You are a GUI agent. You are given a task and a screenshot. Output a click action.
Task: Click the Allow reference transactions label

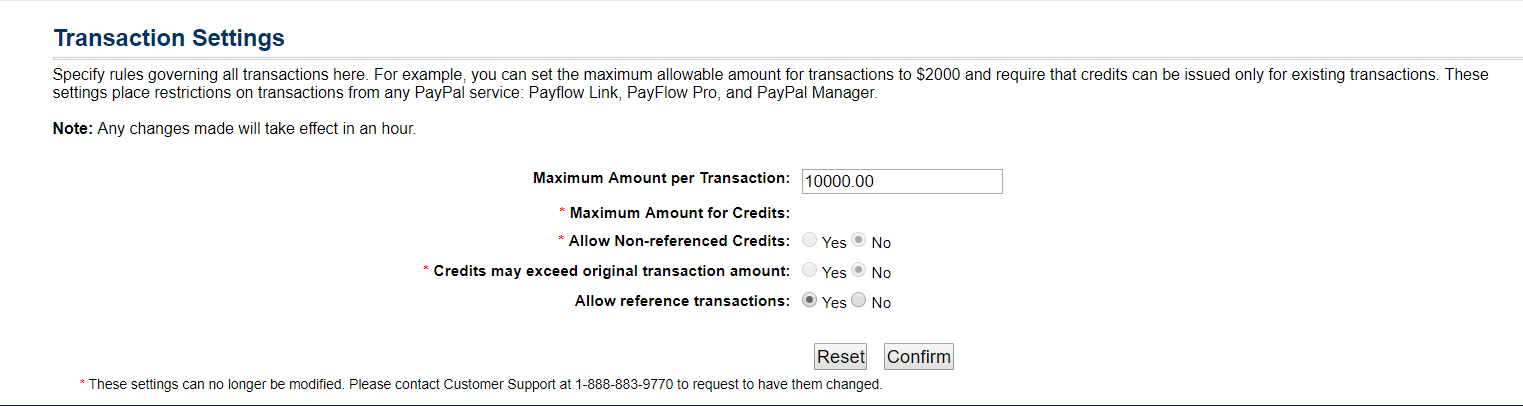click(682, 301)
